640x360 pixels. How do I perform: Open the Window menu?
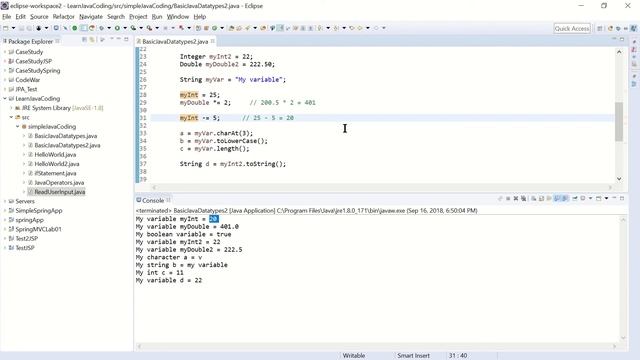[x=178, y=17]
